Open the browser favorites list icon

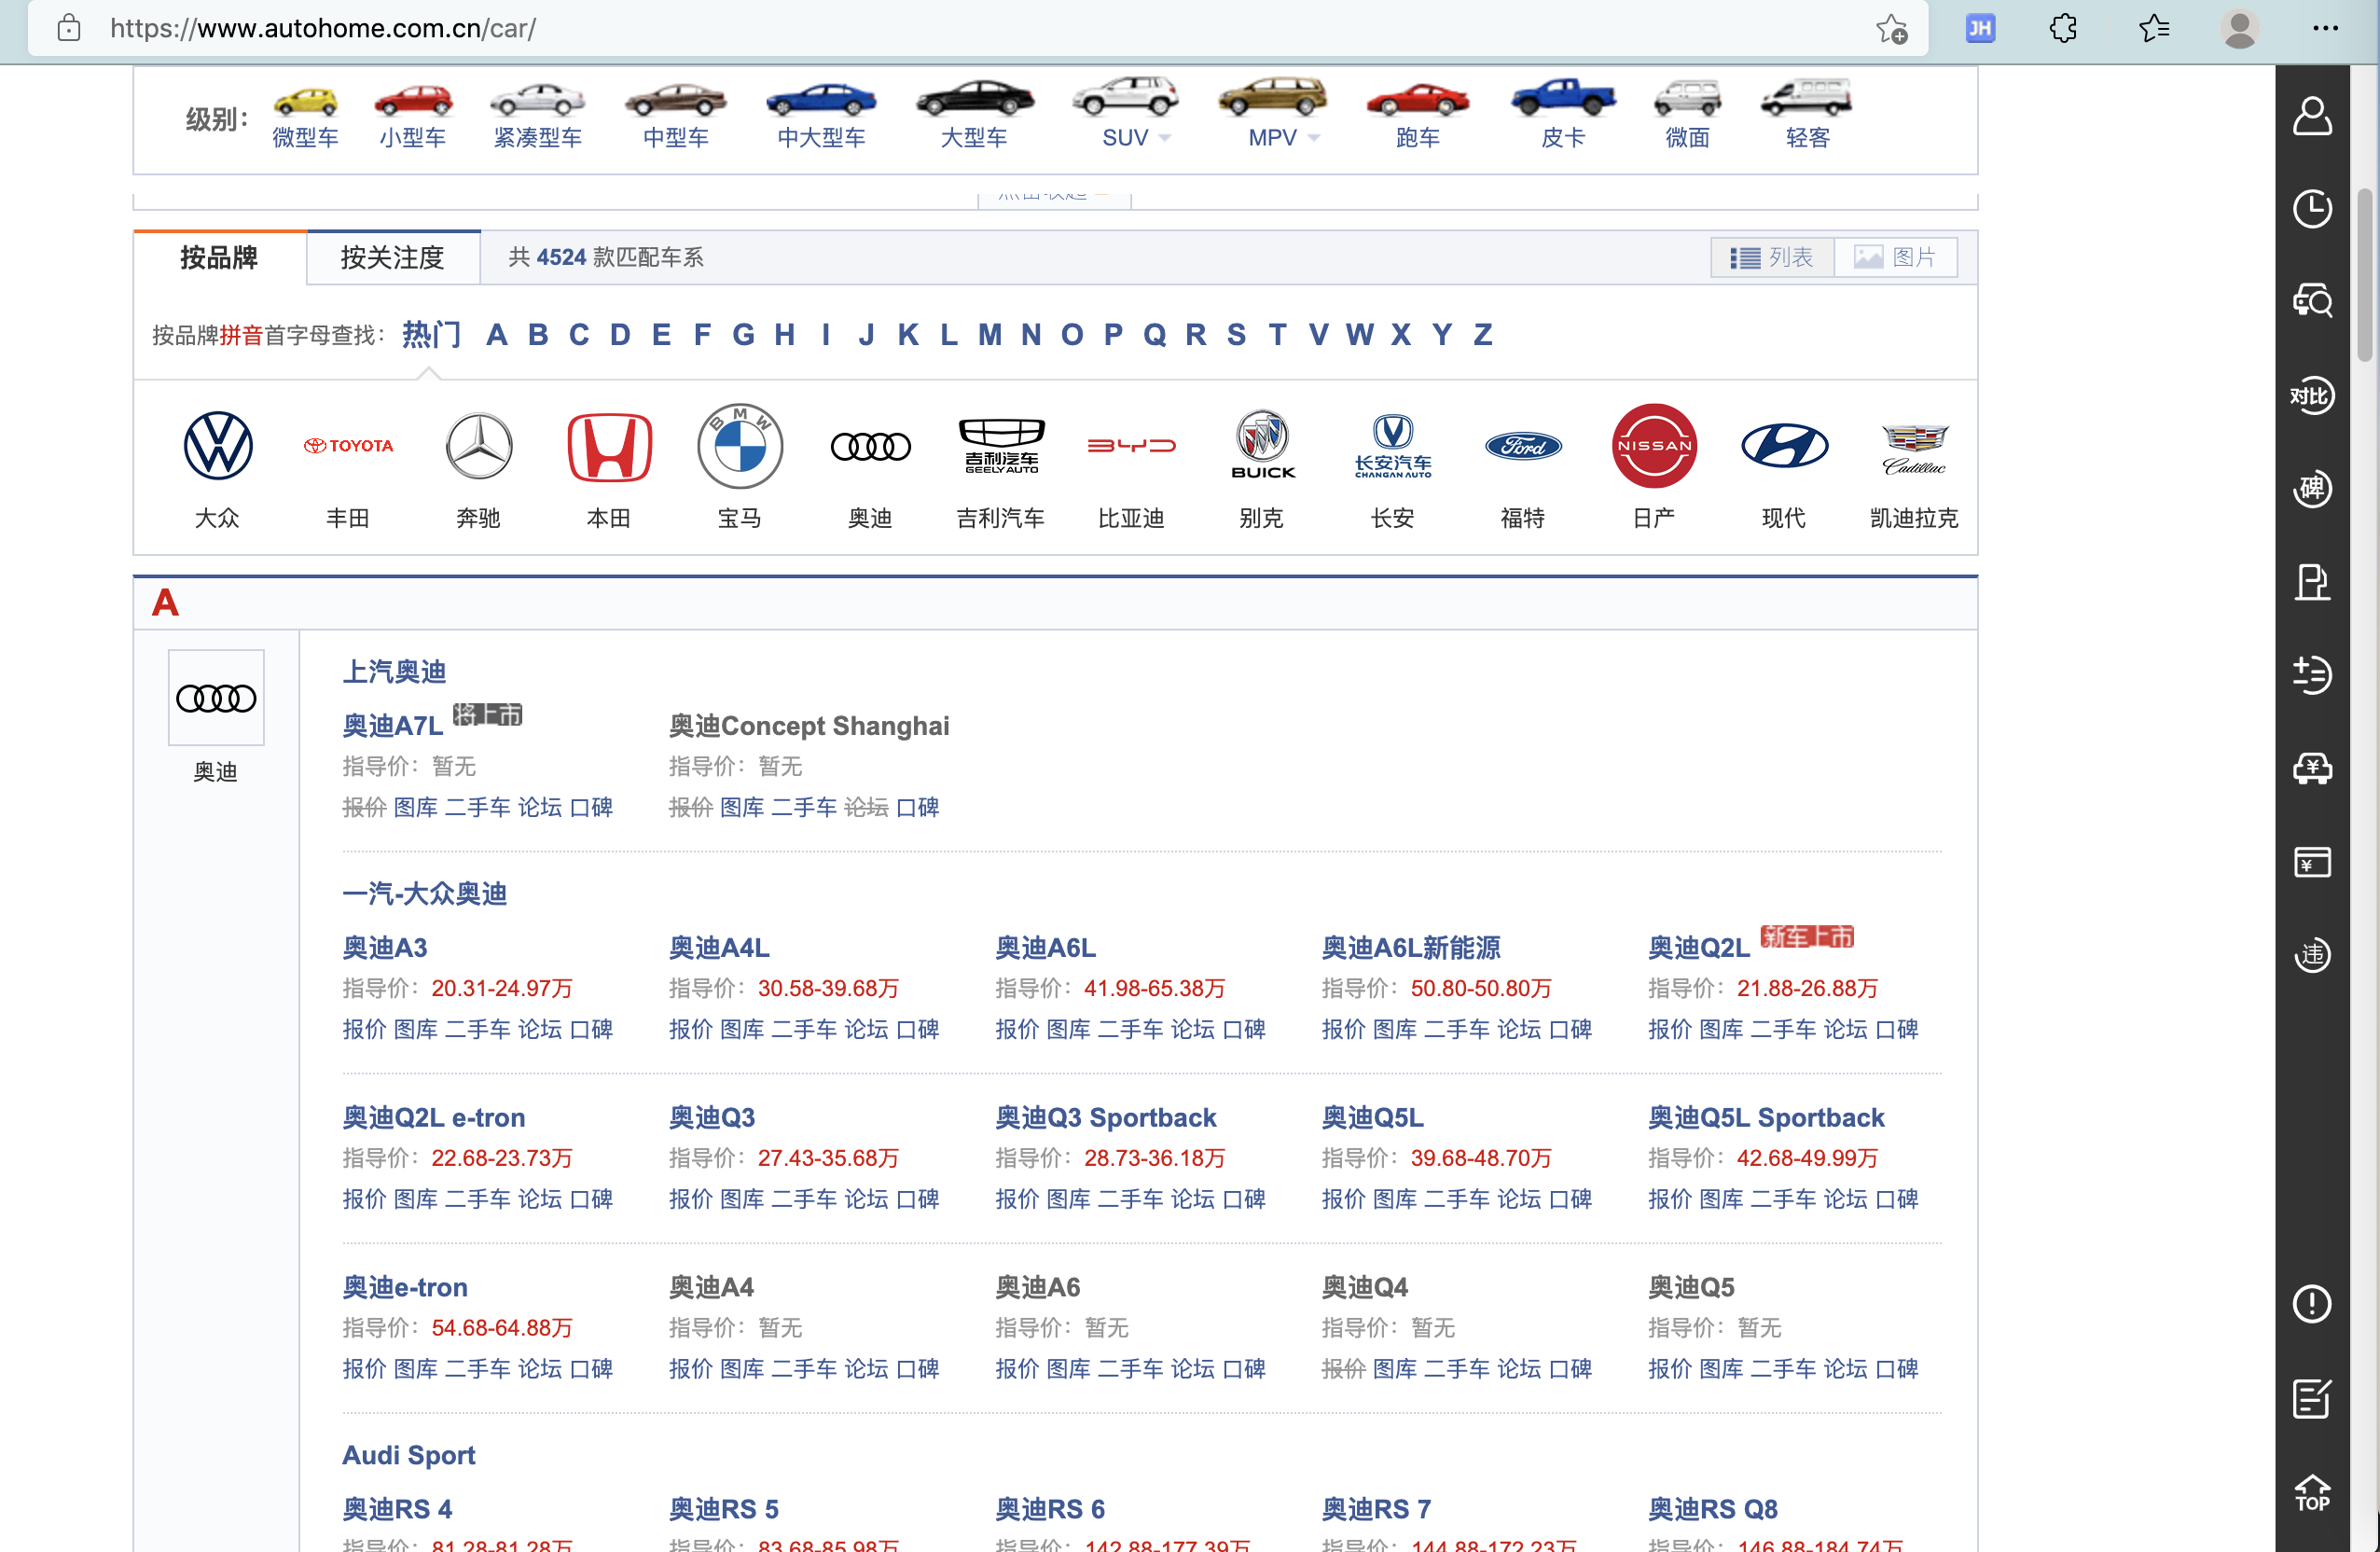pos(2152,28)
